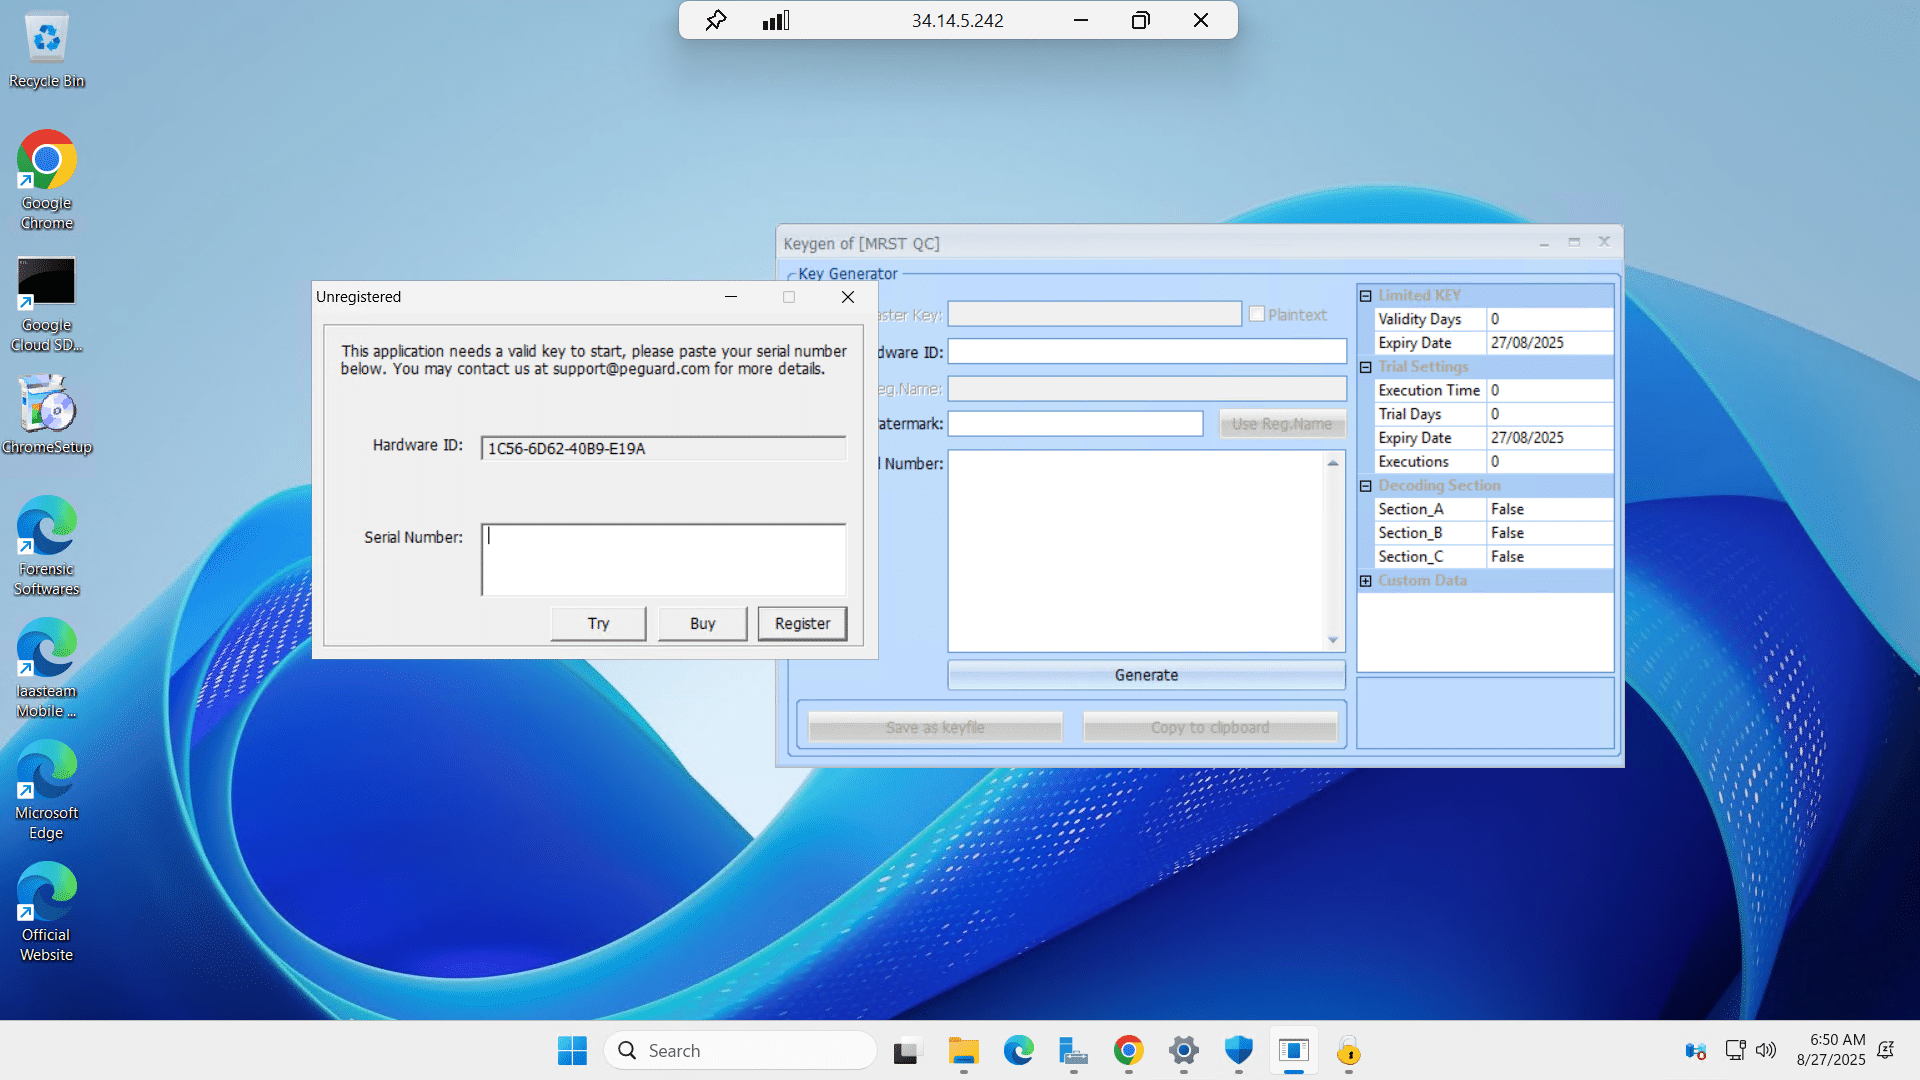Open File Explorer from the taskbar

tap(963, 1051)
